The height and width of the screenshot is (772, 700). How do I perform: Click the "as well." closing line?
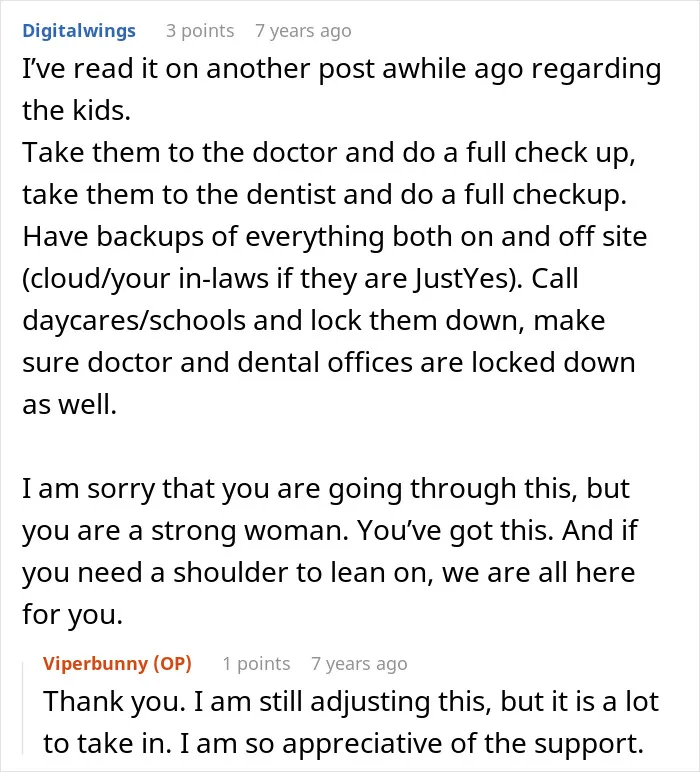point(69,405)
